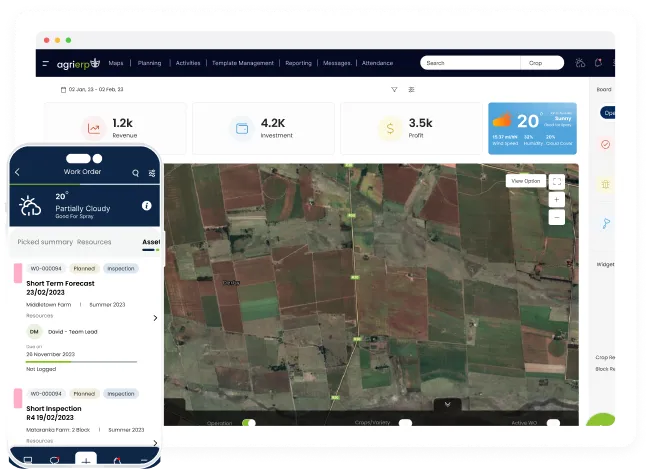Click pink color marker of Short Inspection
The image size is (651, 469).
pos(18,398)
